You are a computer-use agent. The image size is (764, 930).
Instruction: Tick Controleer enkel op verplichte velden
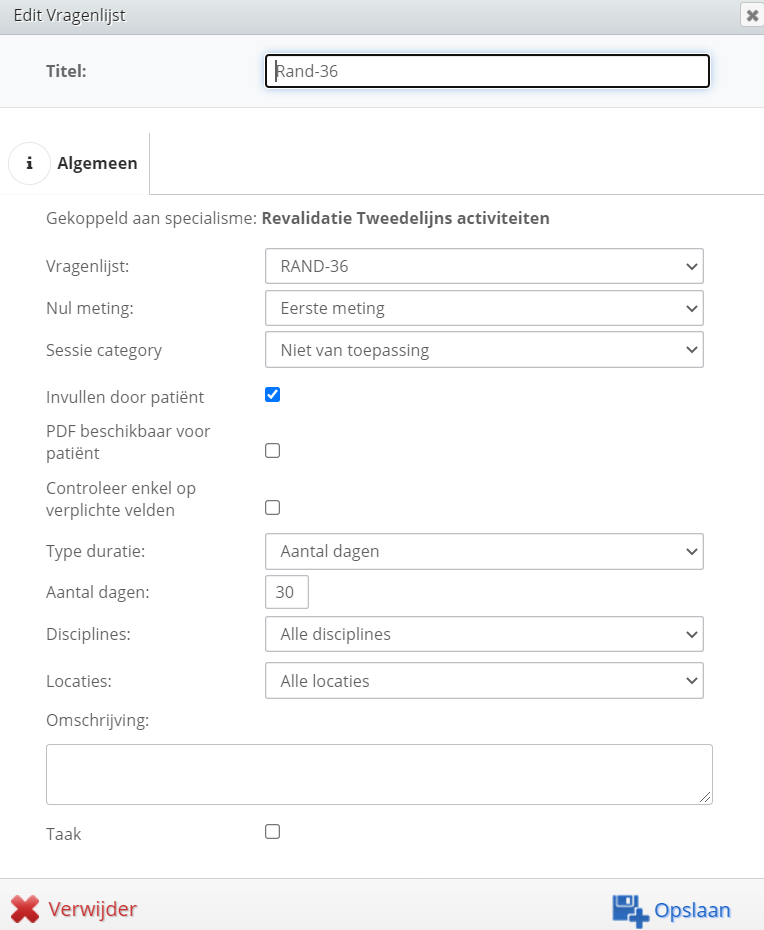click(272, 508)
